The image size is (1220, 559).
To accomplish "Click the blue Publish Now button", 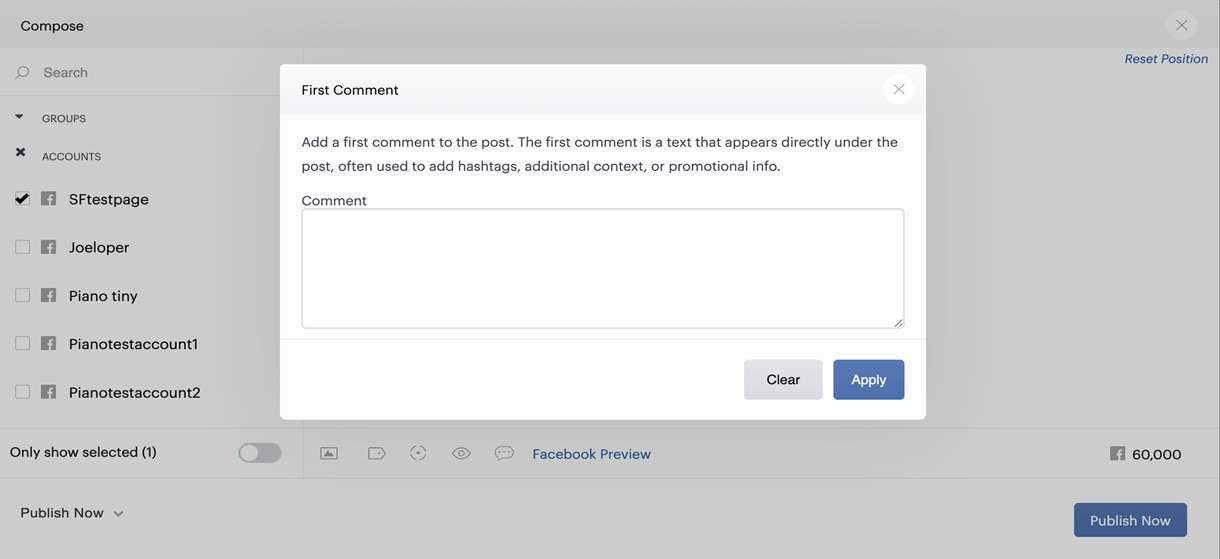I will pos(1130,520).
